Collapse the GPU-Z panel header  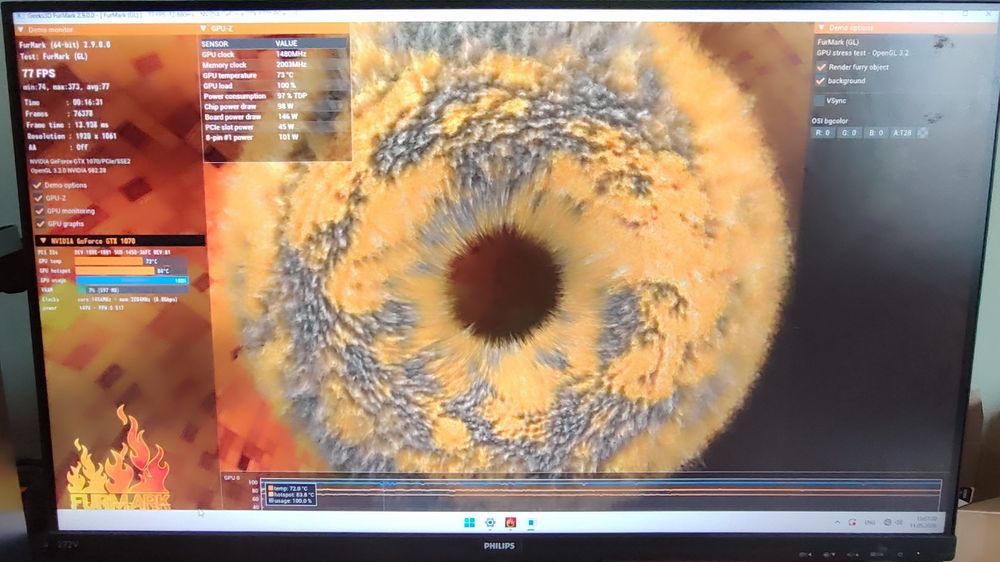pyautogui.click(x=203, y=29)
